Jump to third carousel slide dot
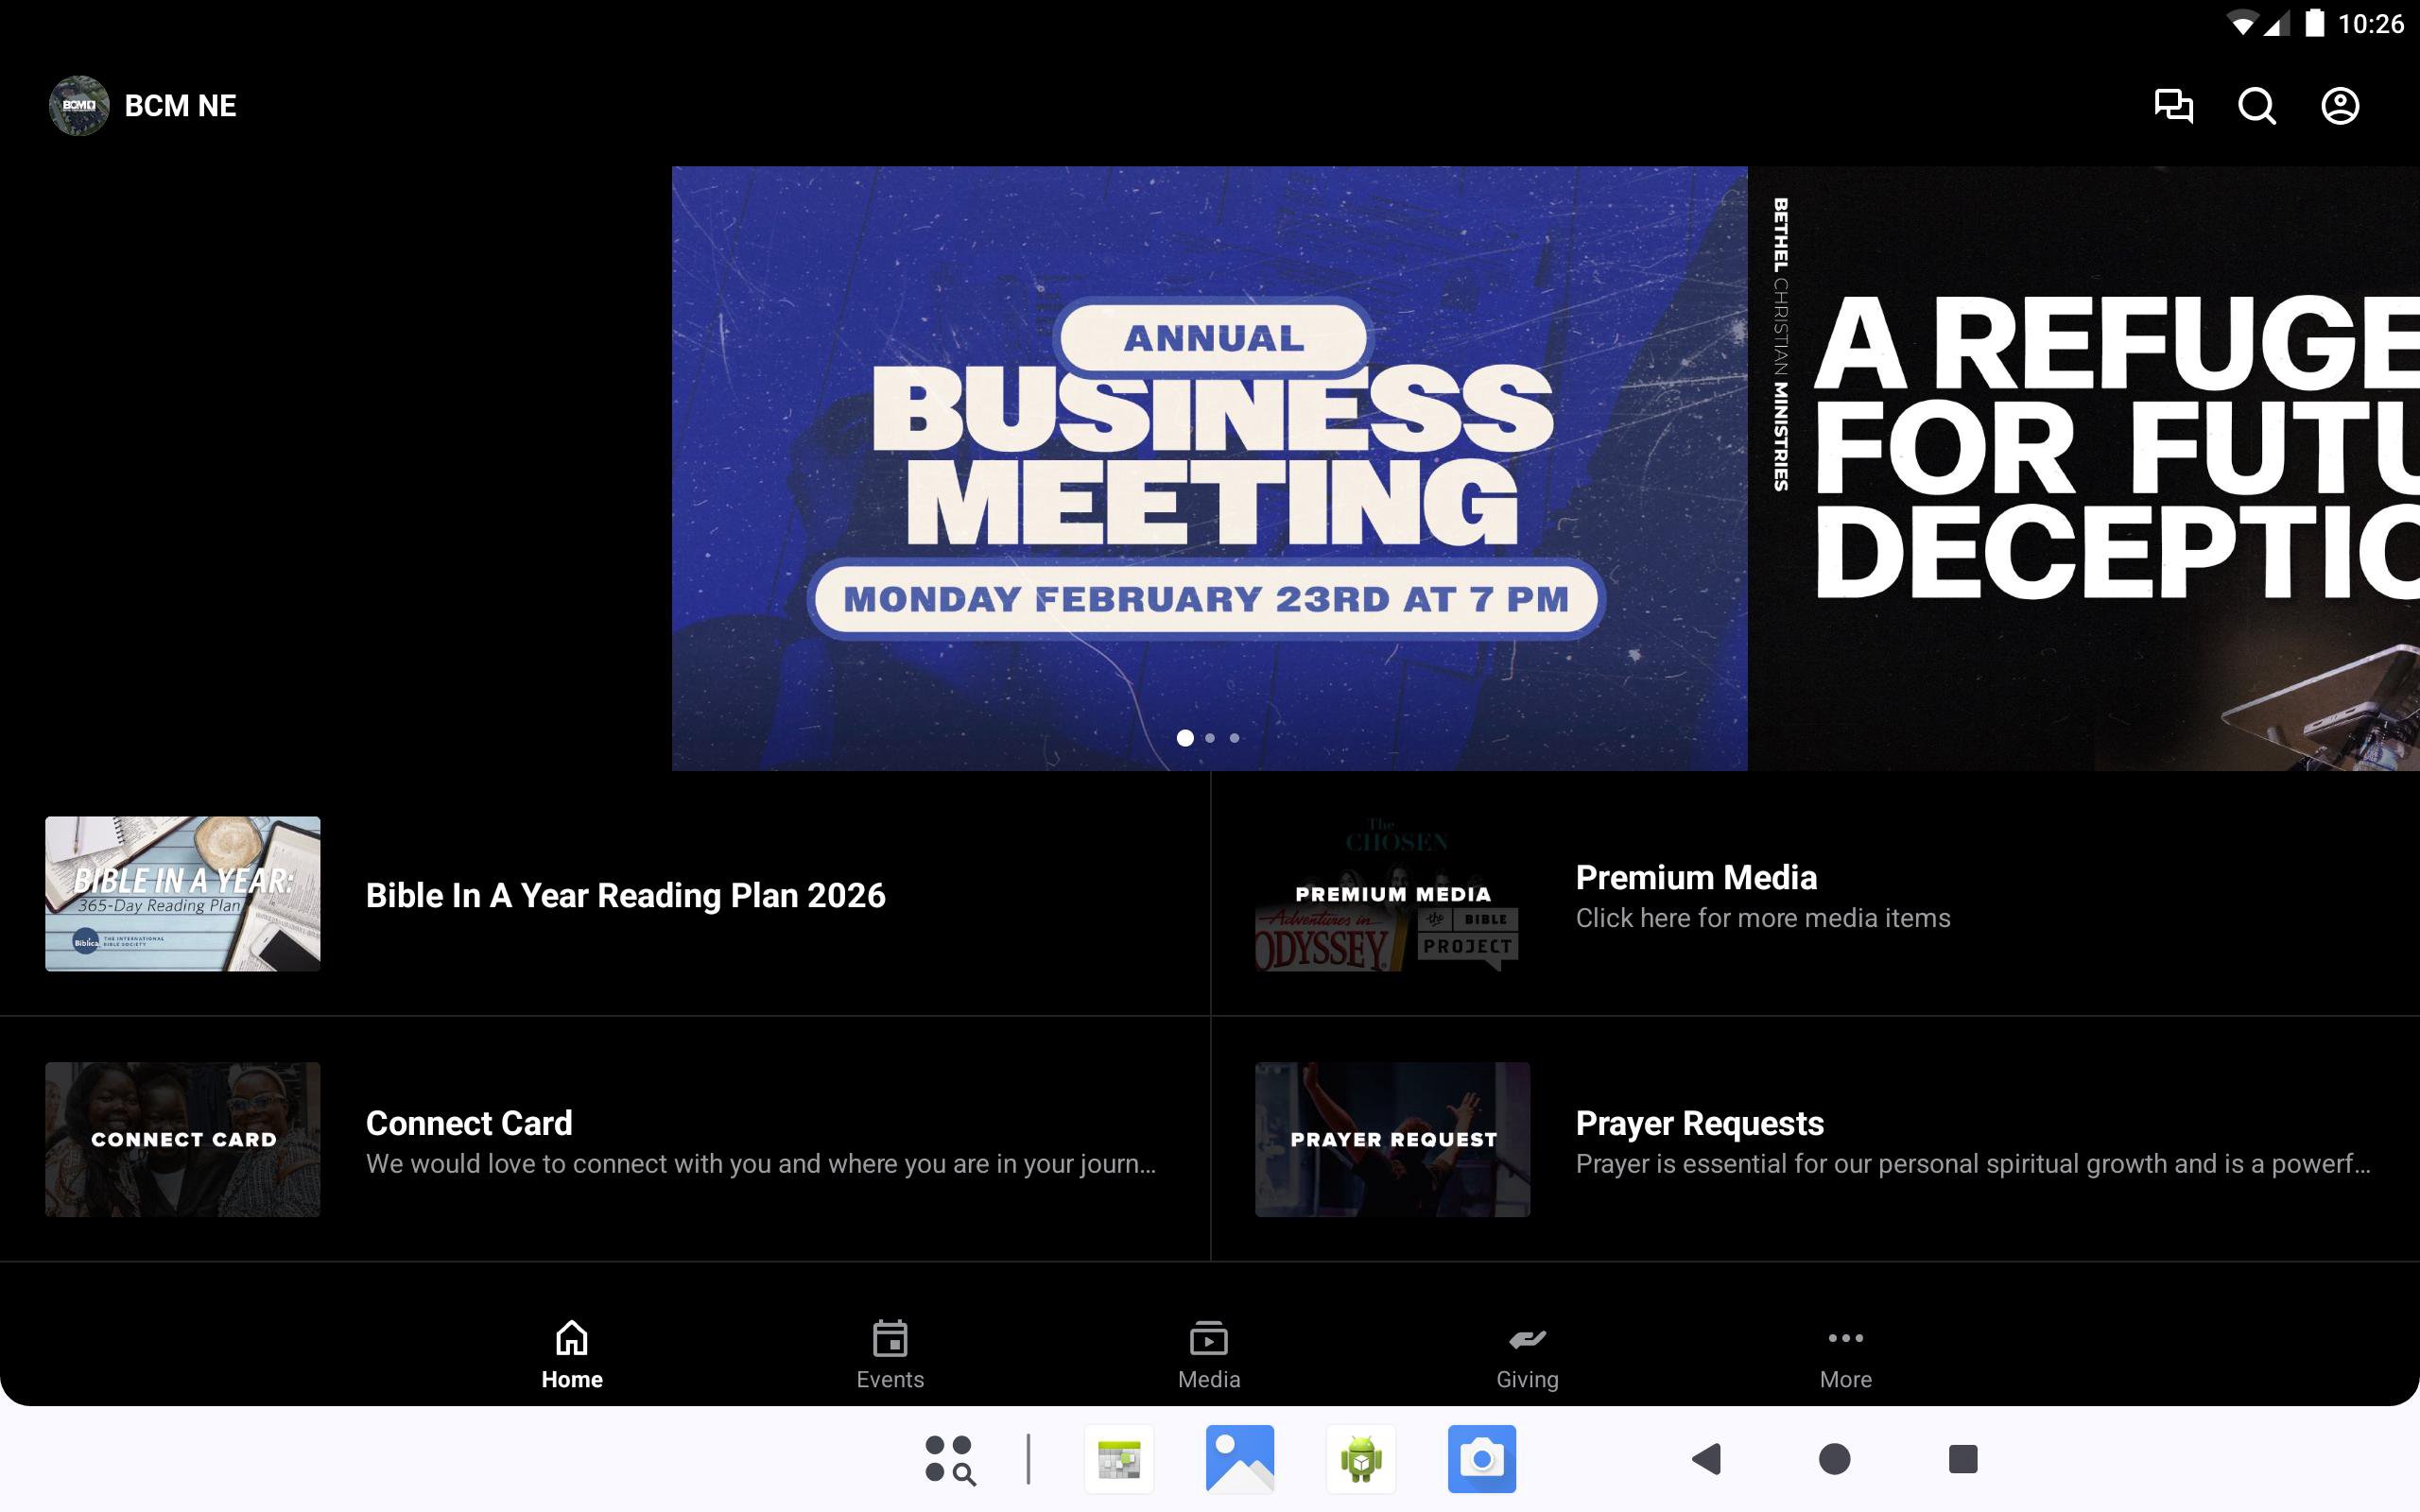The width and height of the screenshot is (2420, 1512). [1235, 738]
